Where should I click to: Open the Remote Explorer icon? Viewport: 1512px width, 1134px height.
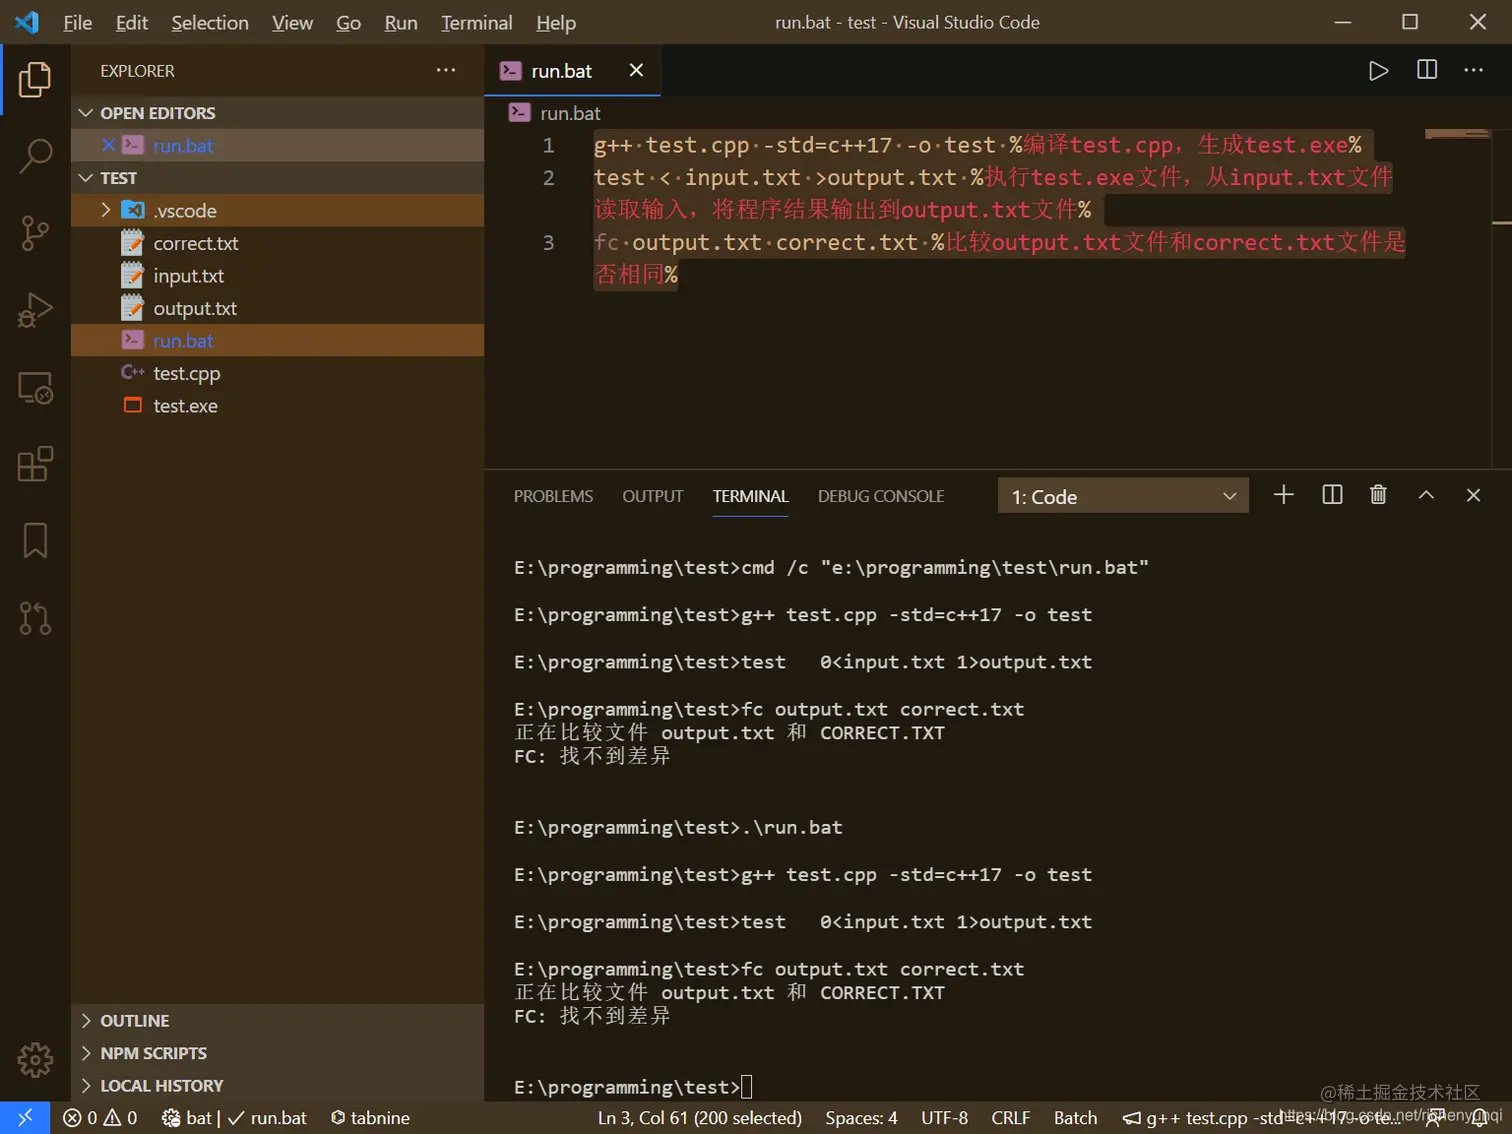[35, 387]
